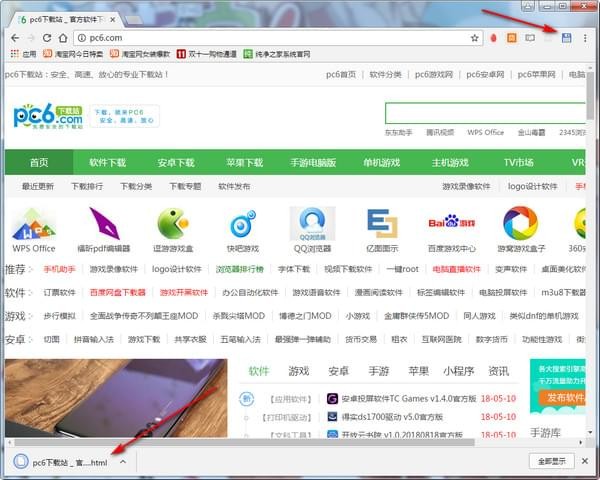Click the orange extension icon in toolbar
600x480 pixels.
click(x=512, y=38)
